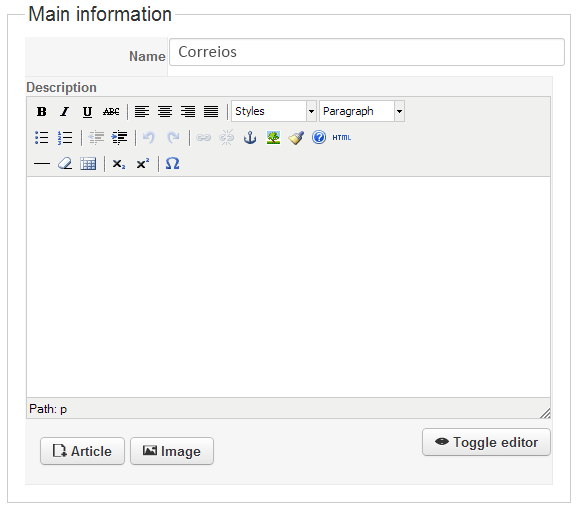Click the 'p' element in Path bar
The image size is (576, 508).
(64, 409)
